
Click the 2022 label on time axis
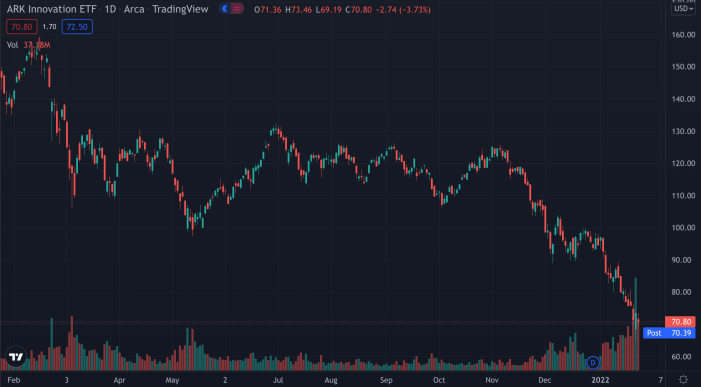click(x=600, y=380)
